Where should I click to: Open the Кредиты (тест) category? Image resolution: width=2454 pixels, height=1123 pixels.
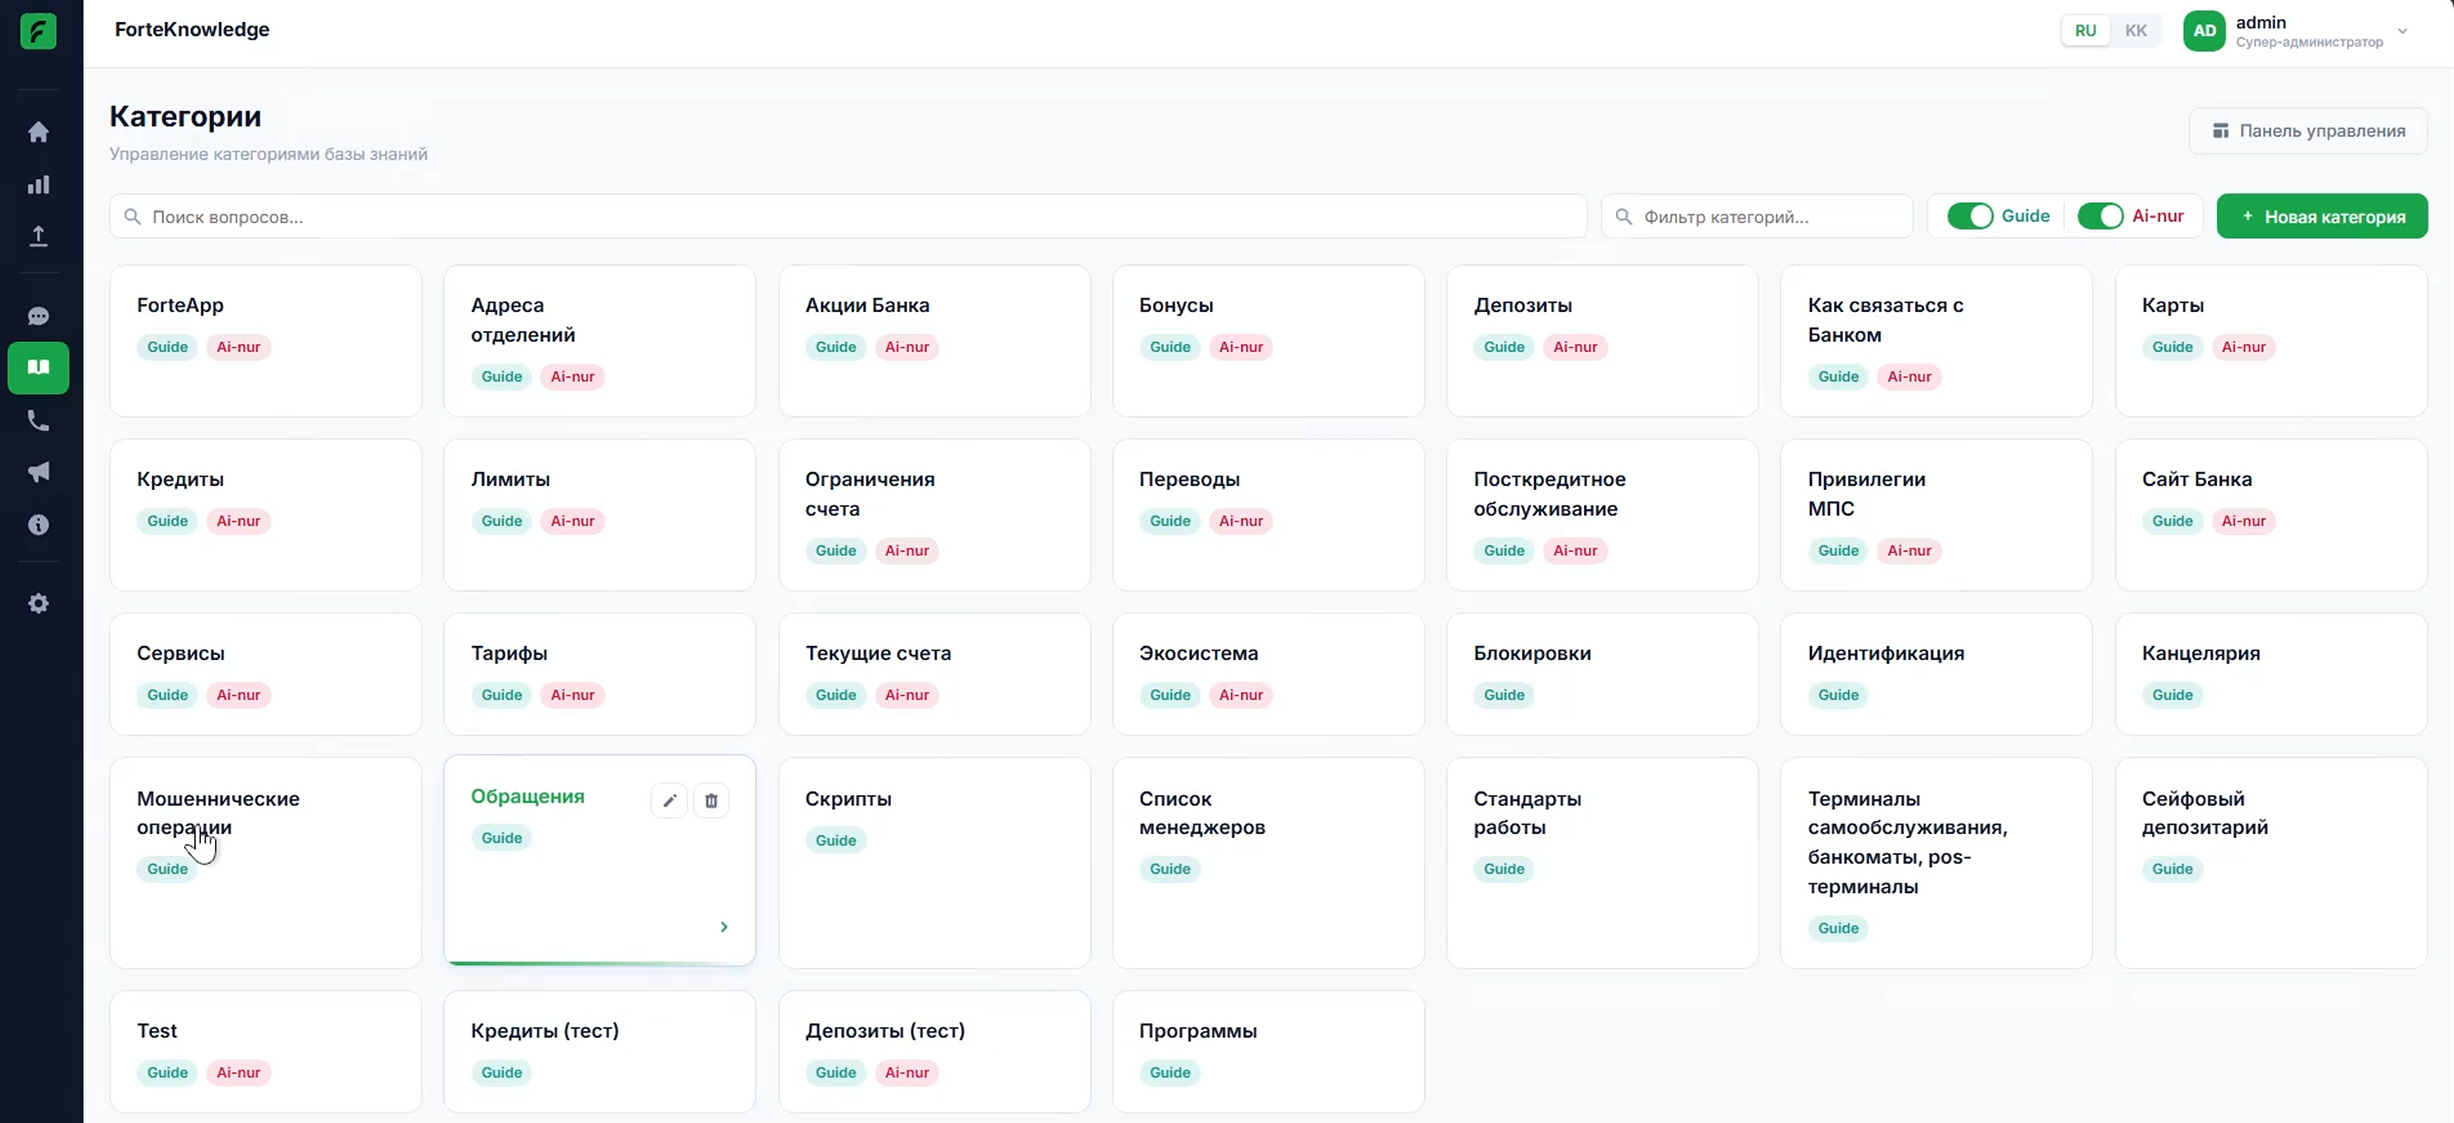599,1051
